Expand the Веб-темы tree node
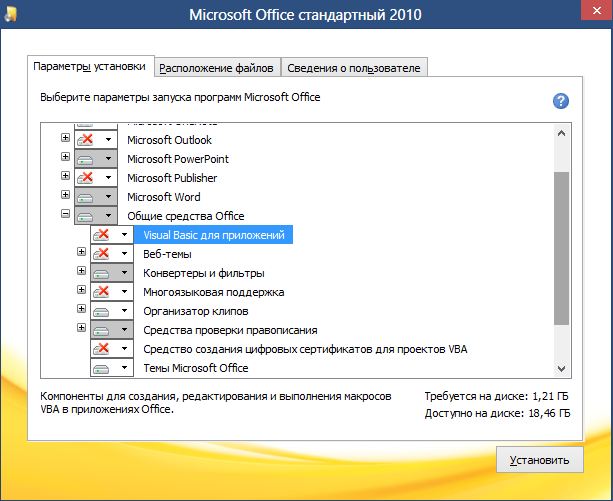Image resolution: width=613 pixels, height=501 pixels. [81, 252]
